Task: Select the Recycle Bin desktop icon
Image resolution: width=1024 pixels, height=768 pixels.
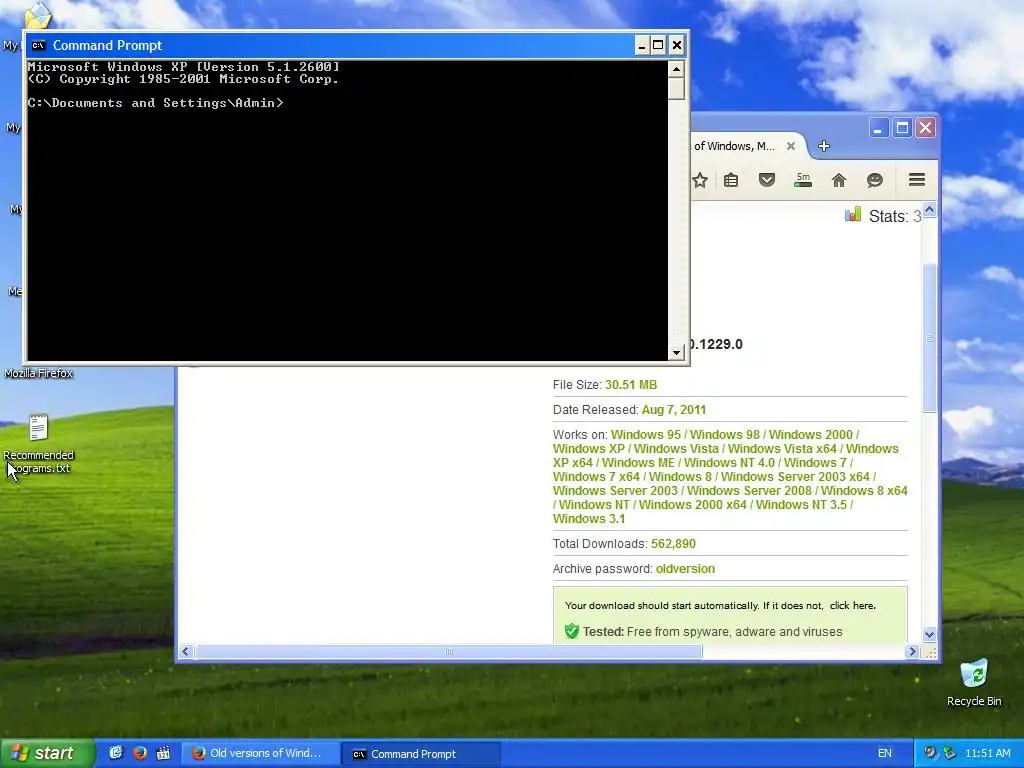Action: (x=974, y=682)
